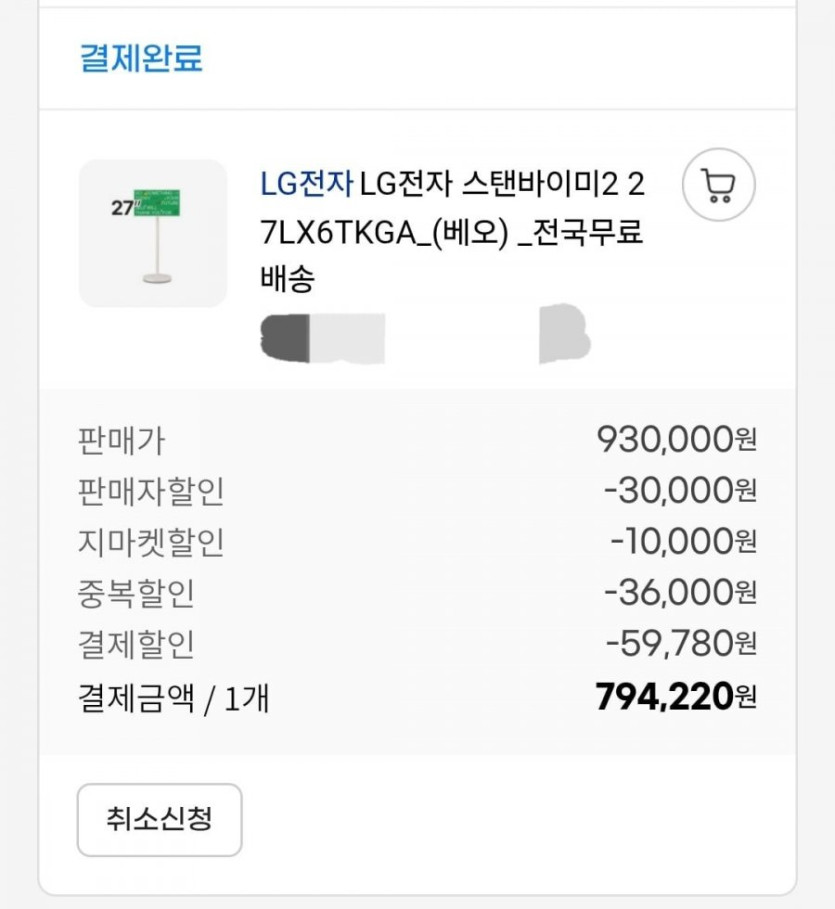Select the 결제할인 label

coord(135,645)
